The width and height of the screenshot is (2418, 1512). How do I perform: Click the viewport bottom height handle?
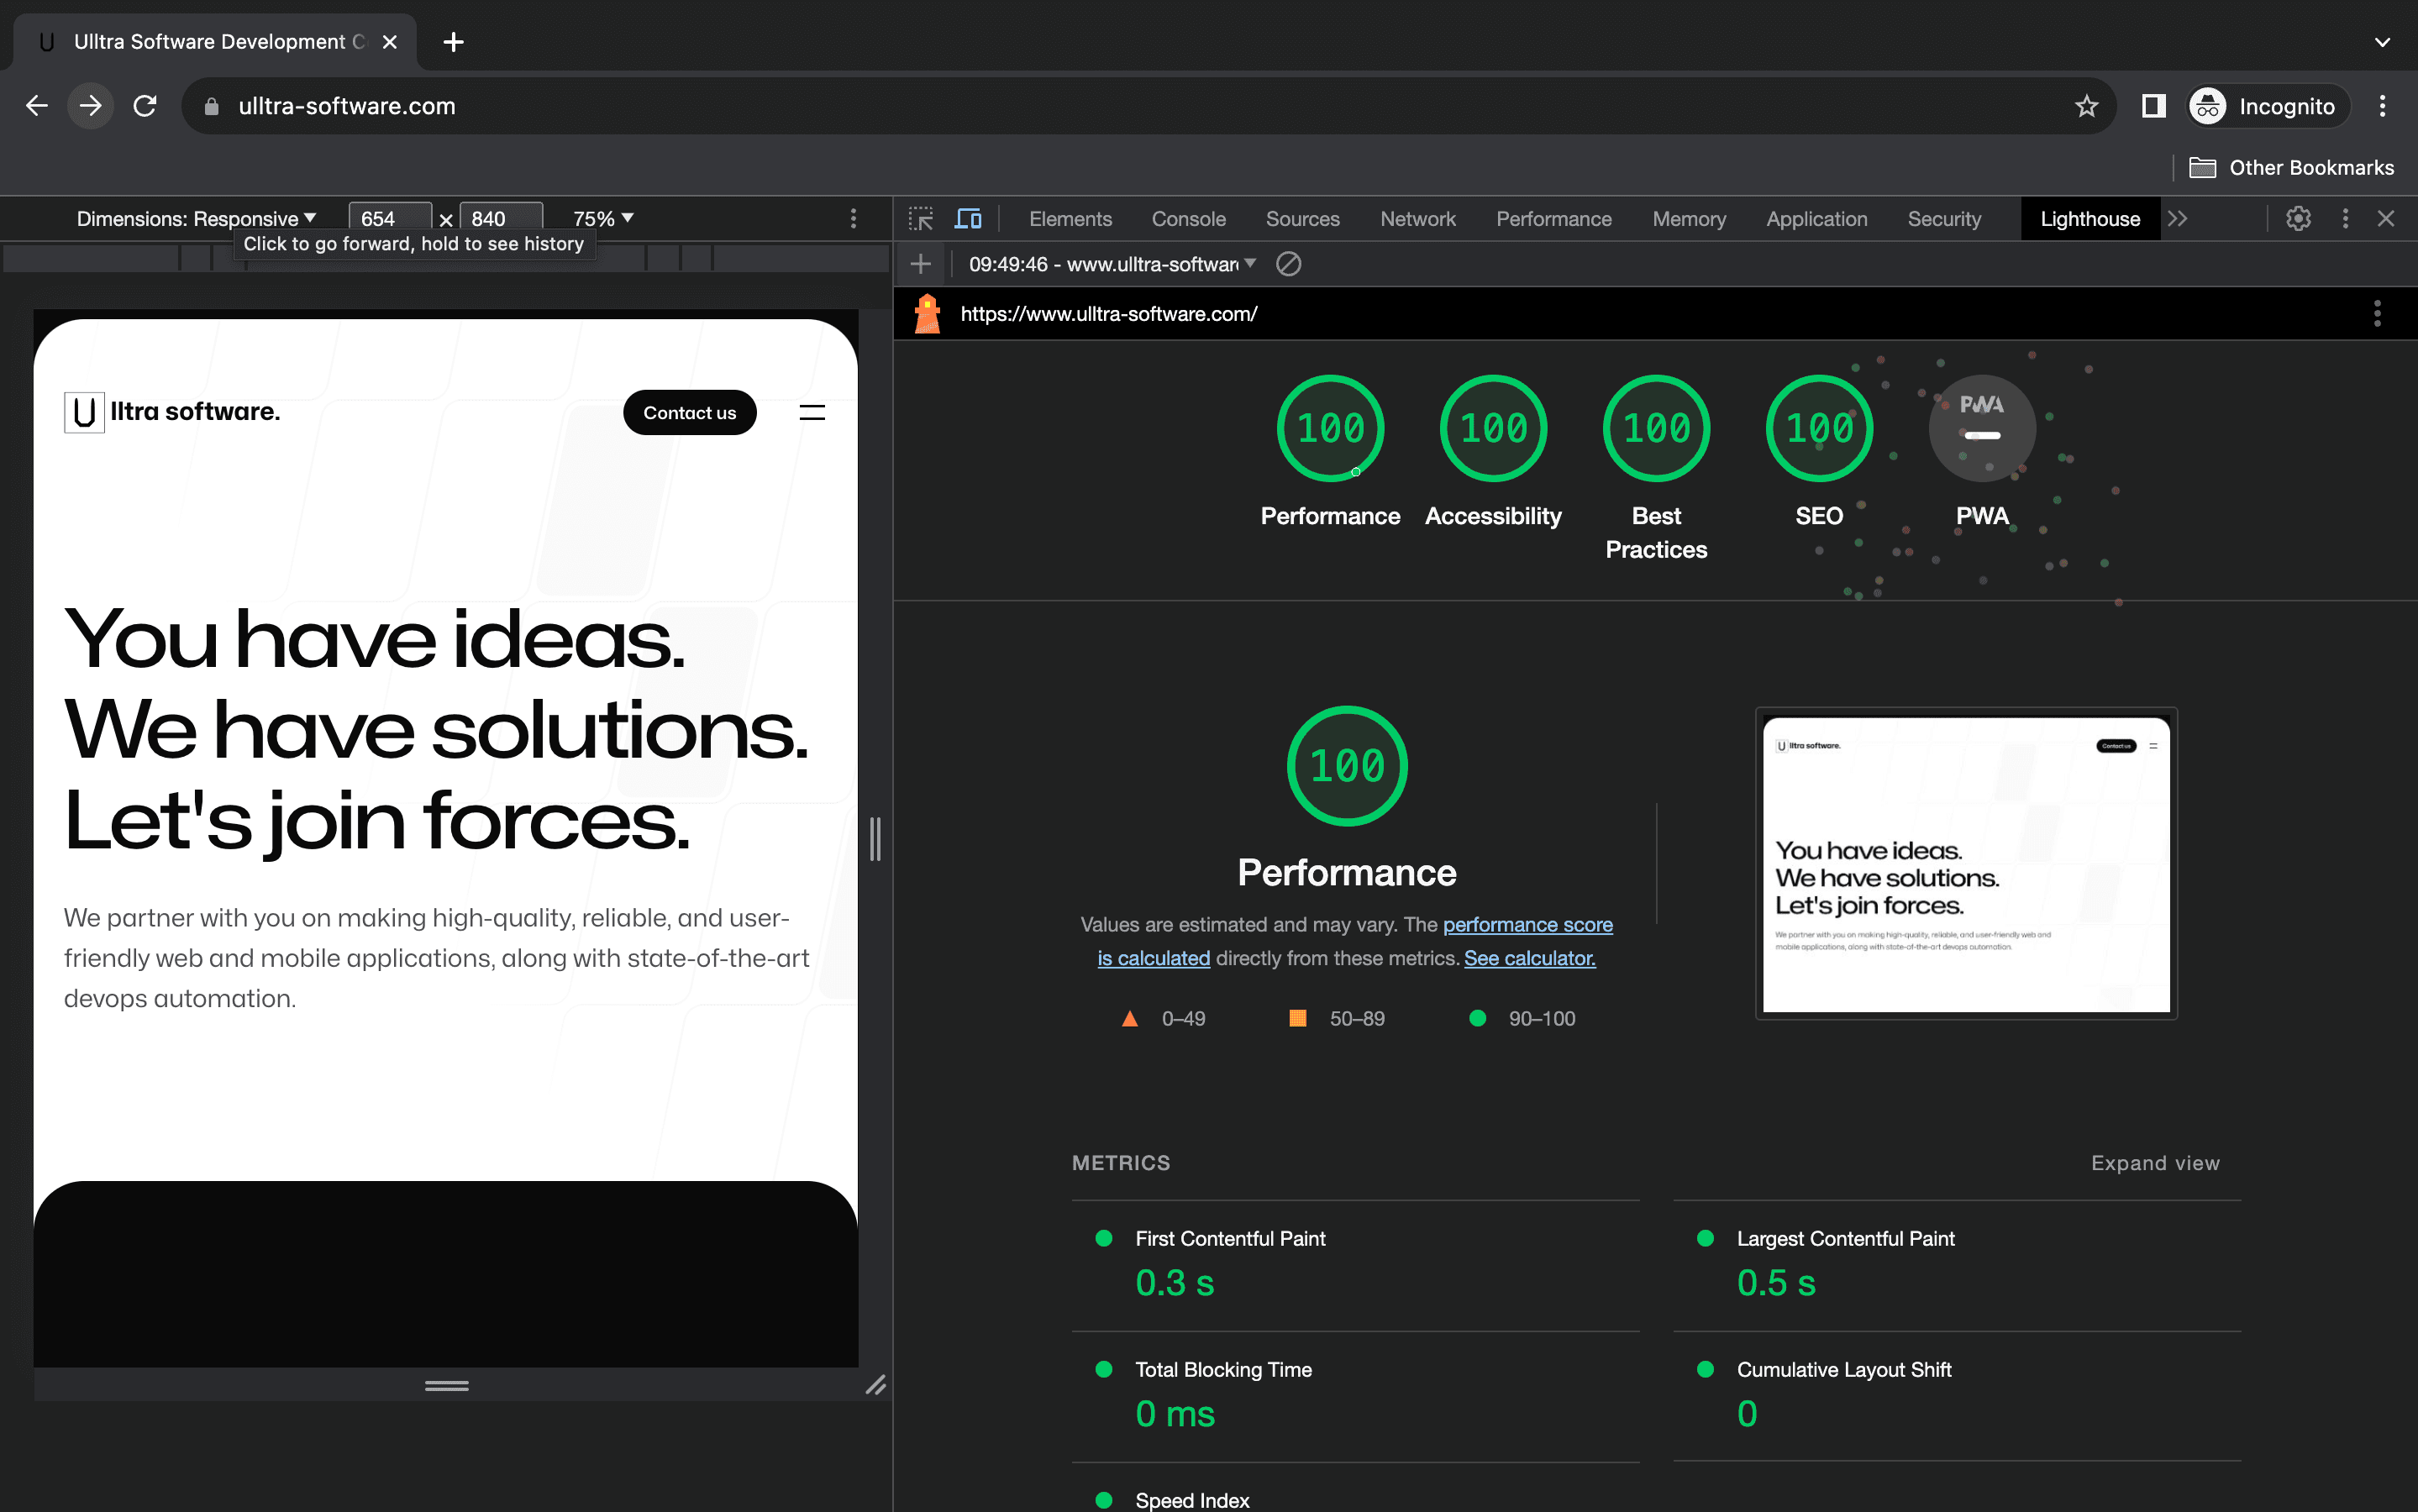pyautogui.click(x=446, y=1386)
